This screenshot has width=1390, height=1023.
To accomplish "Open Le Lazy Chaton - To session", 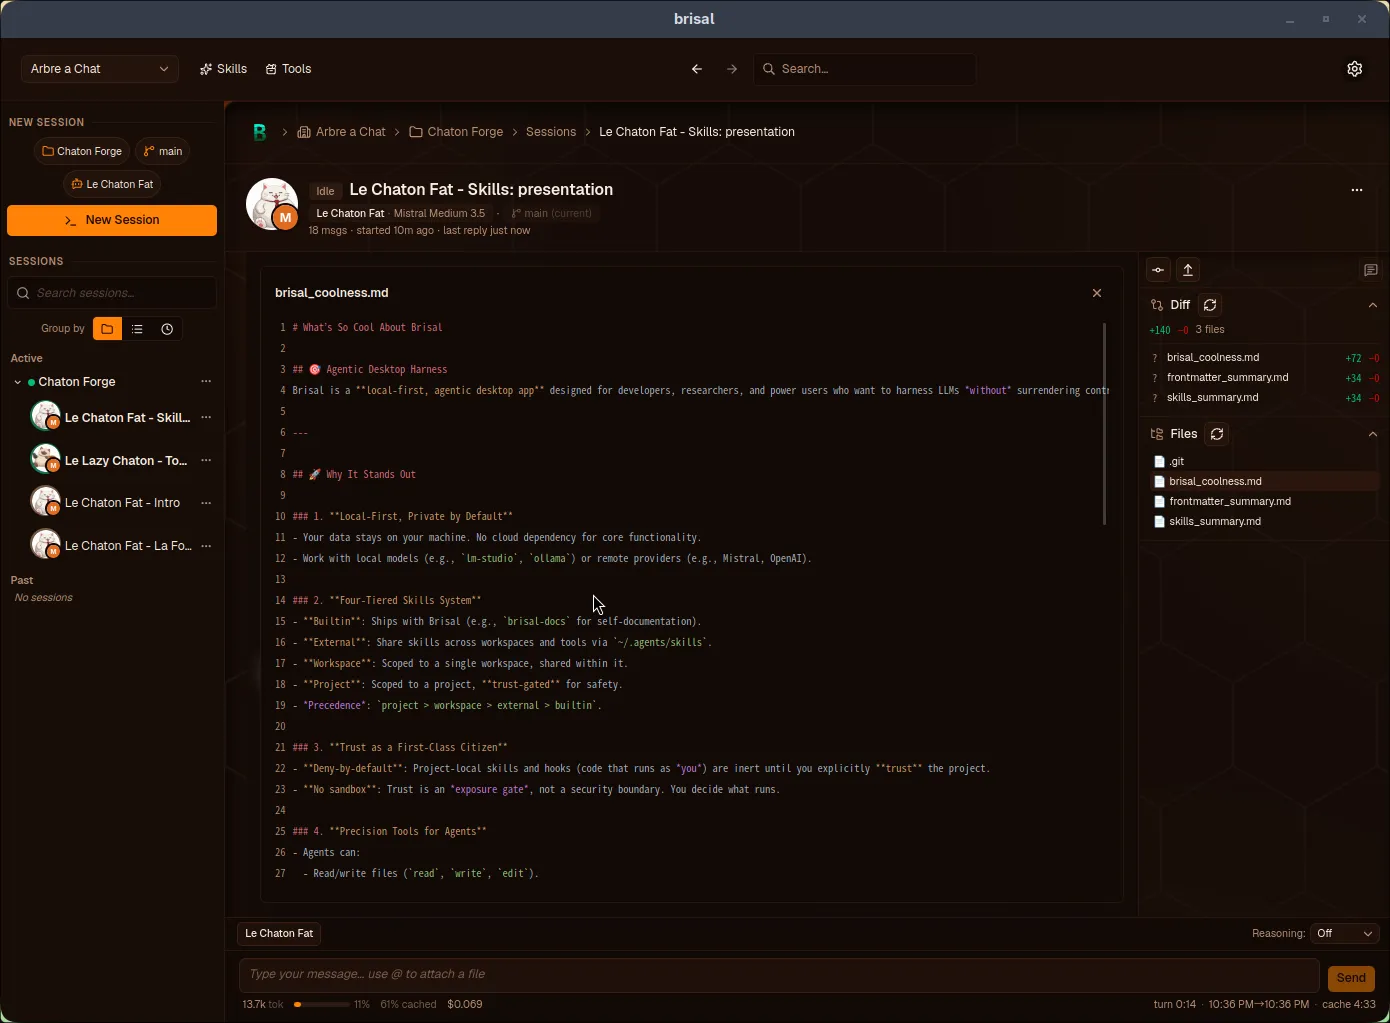I will [x=110, y=461].
